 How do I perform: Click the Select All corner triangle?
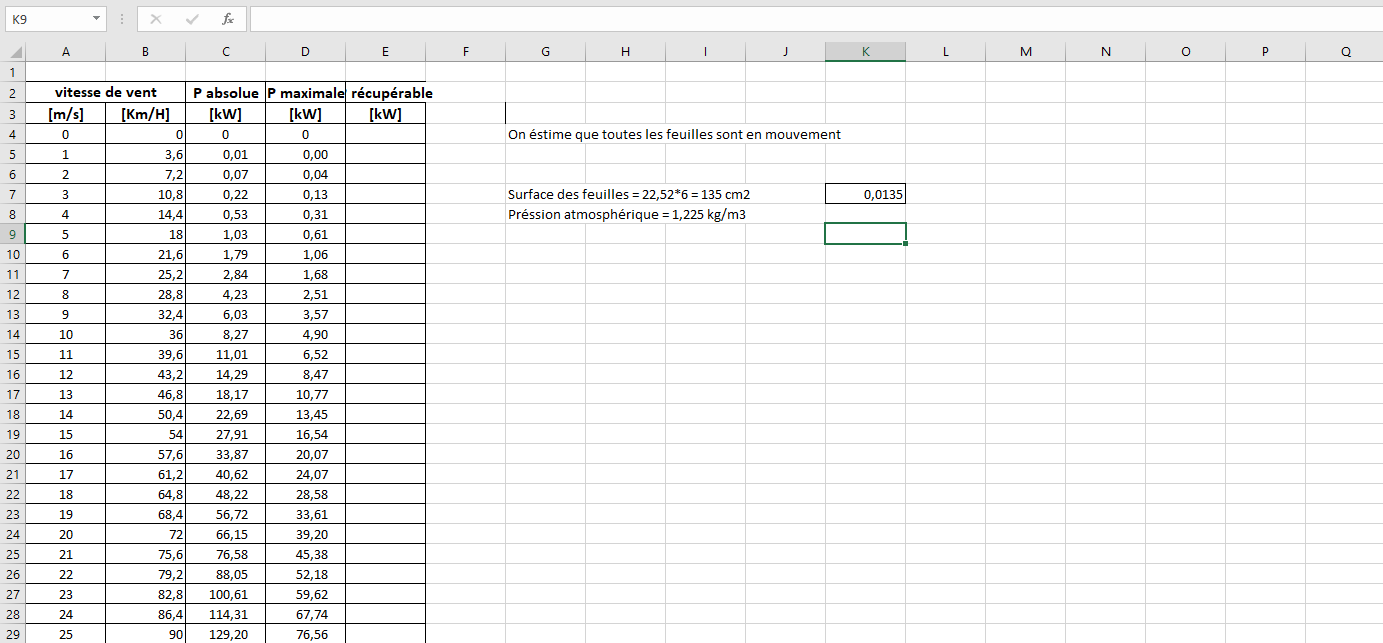pyautogui.click(x=15, y=52)
